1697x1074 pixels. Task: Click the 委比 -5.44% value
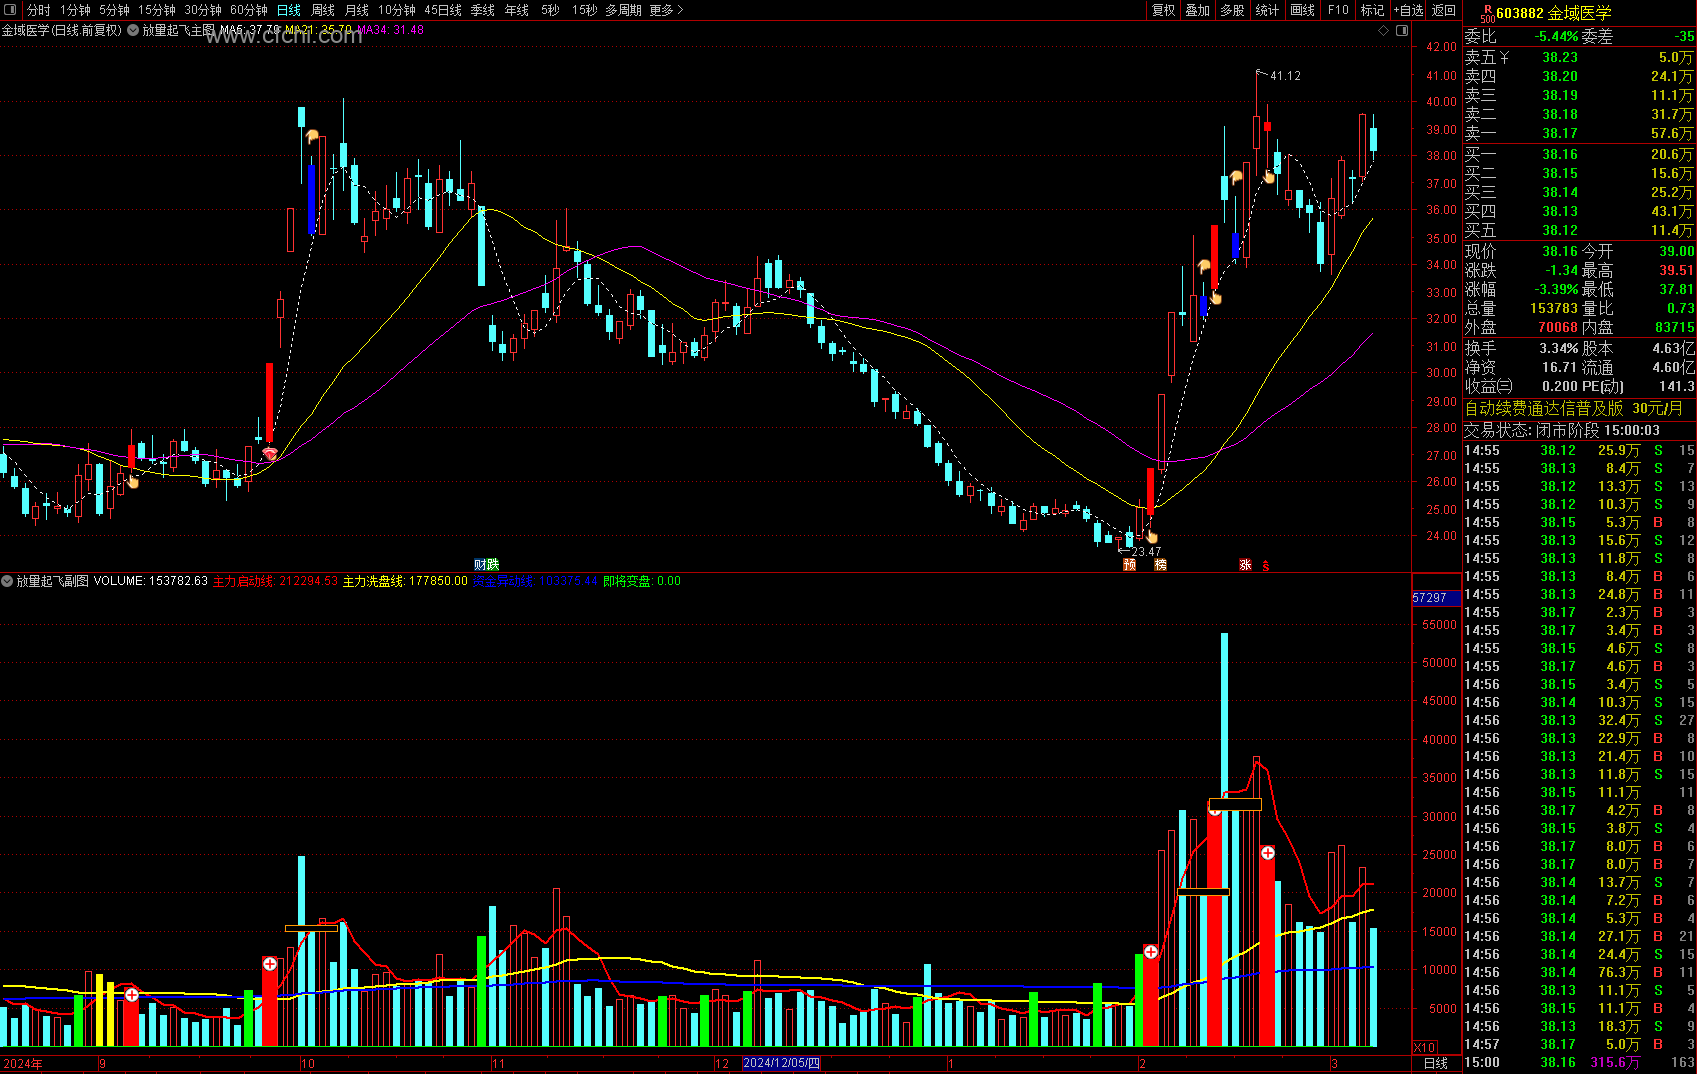click(x=1557, y=37)
